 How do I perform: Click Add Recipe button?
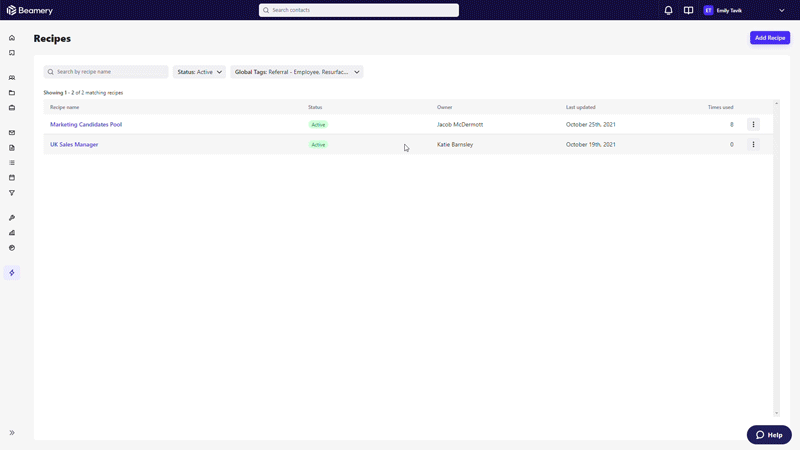(x=770, y=38)
